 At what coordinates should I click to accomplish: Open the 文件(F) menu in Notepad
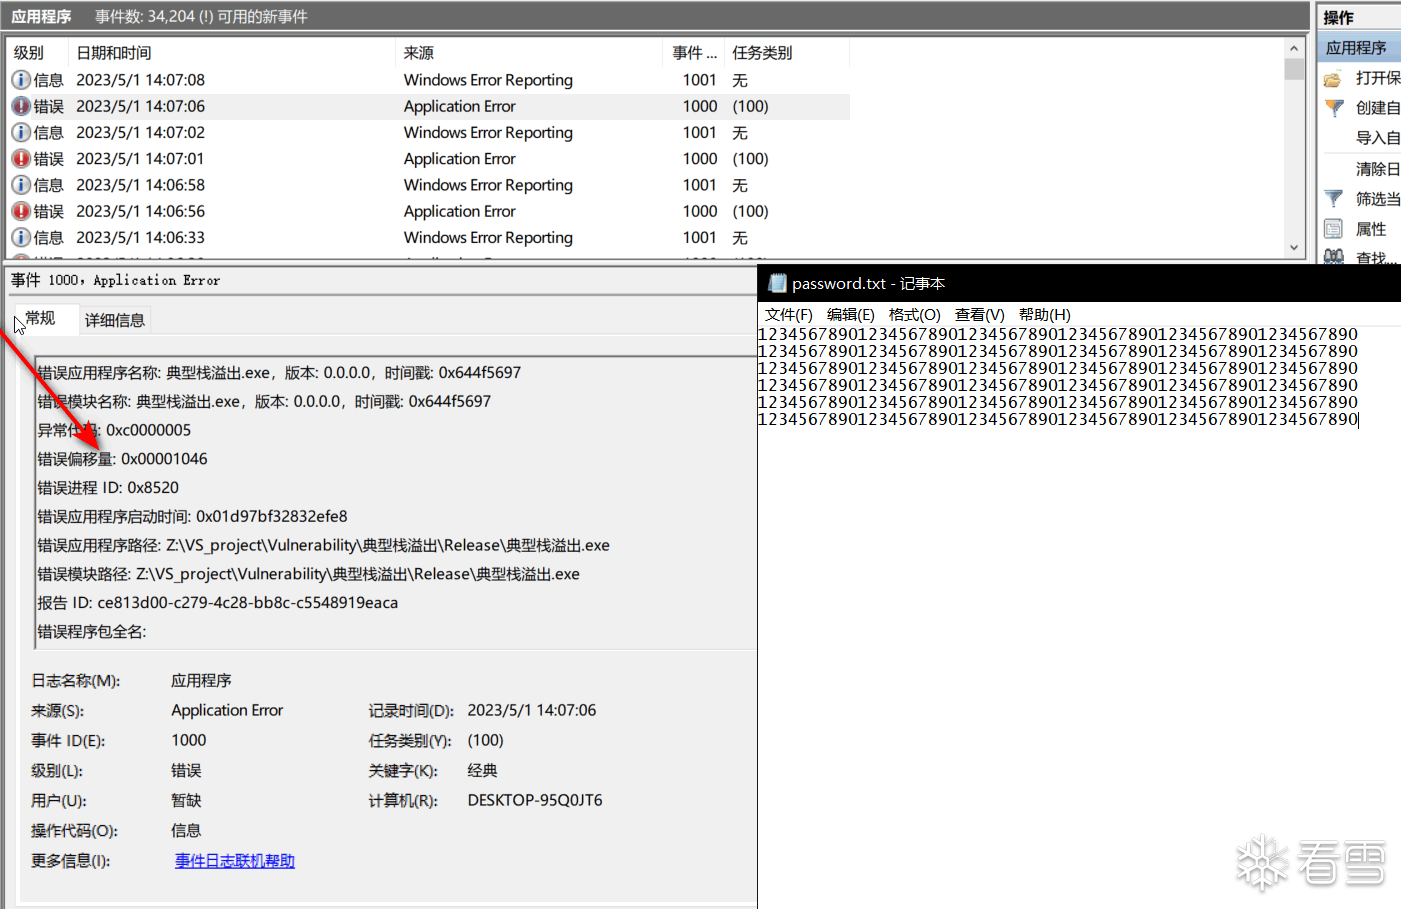(x=789, y=314)
